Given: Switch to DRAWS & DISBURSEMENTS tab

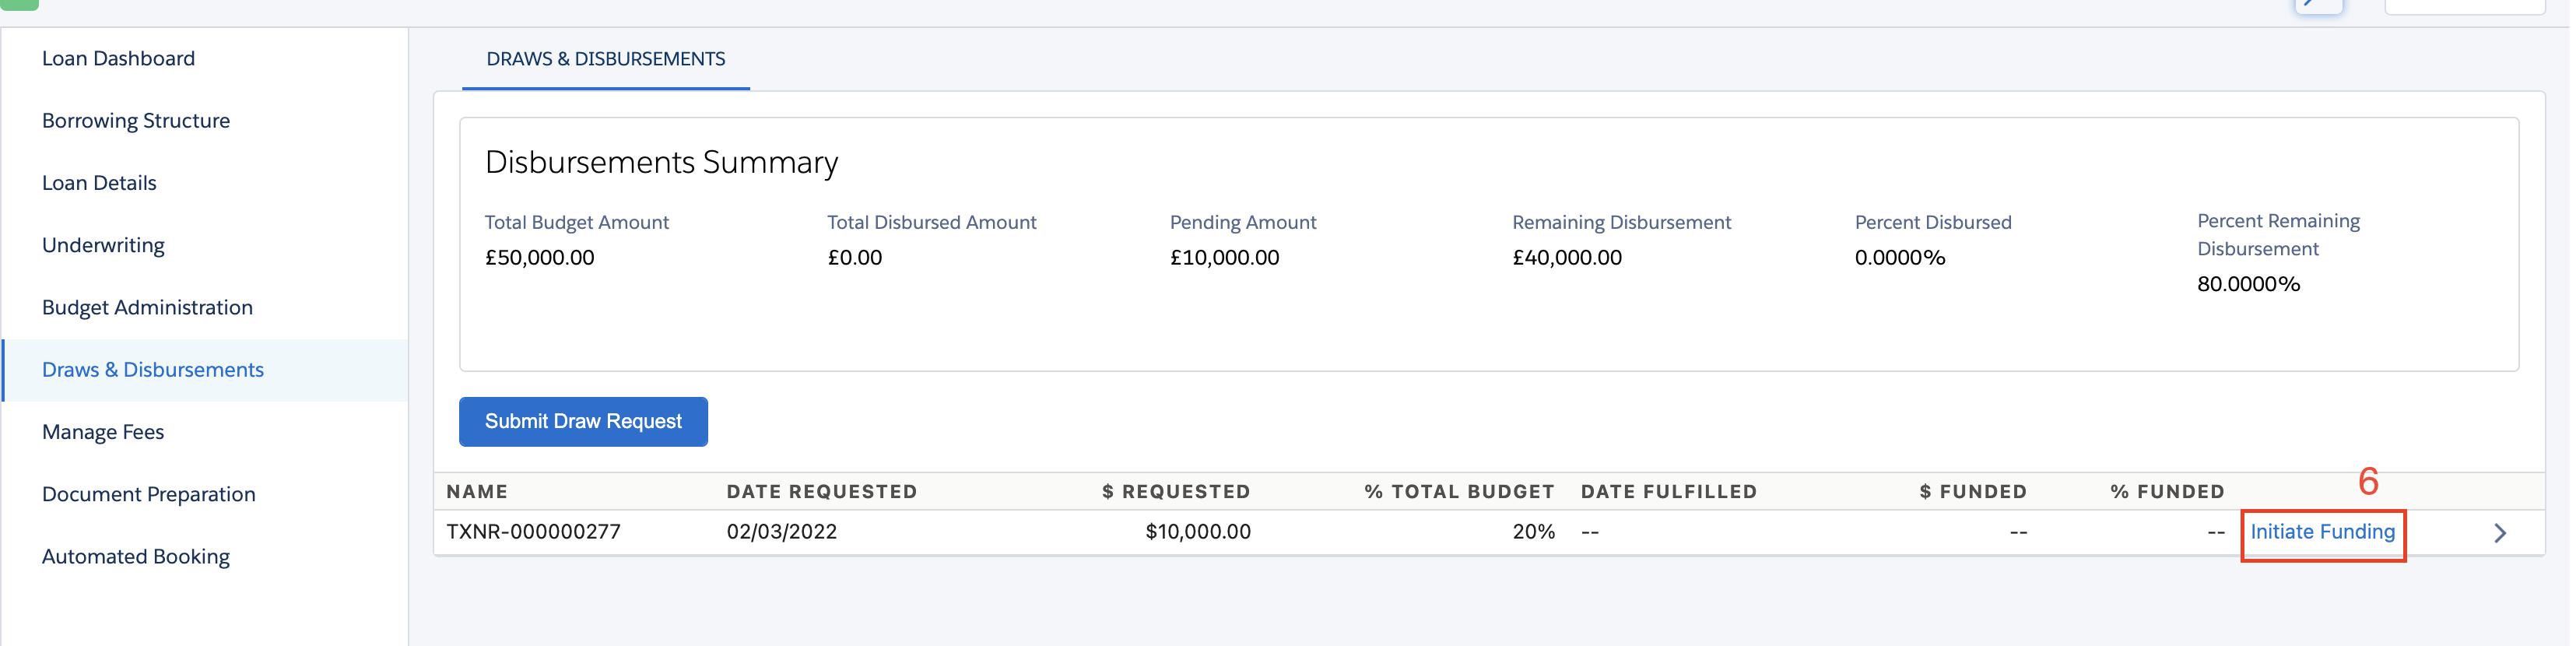Looking at the screenshot, I should pyautogui.click(x=606, y=59).
